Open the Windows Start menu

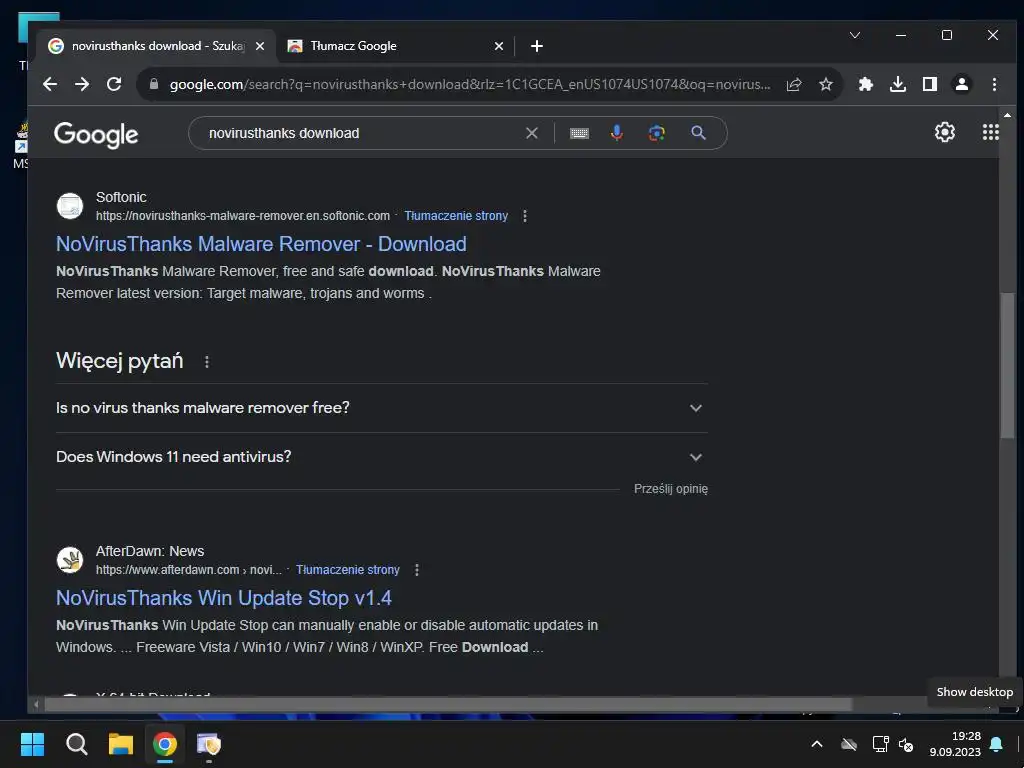tap(33, 744)
